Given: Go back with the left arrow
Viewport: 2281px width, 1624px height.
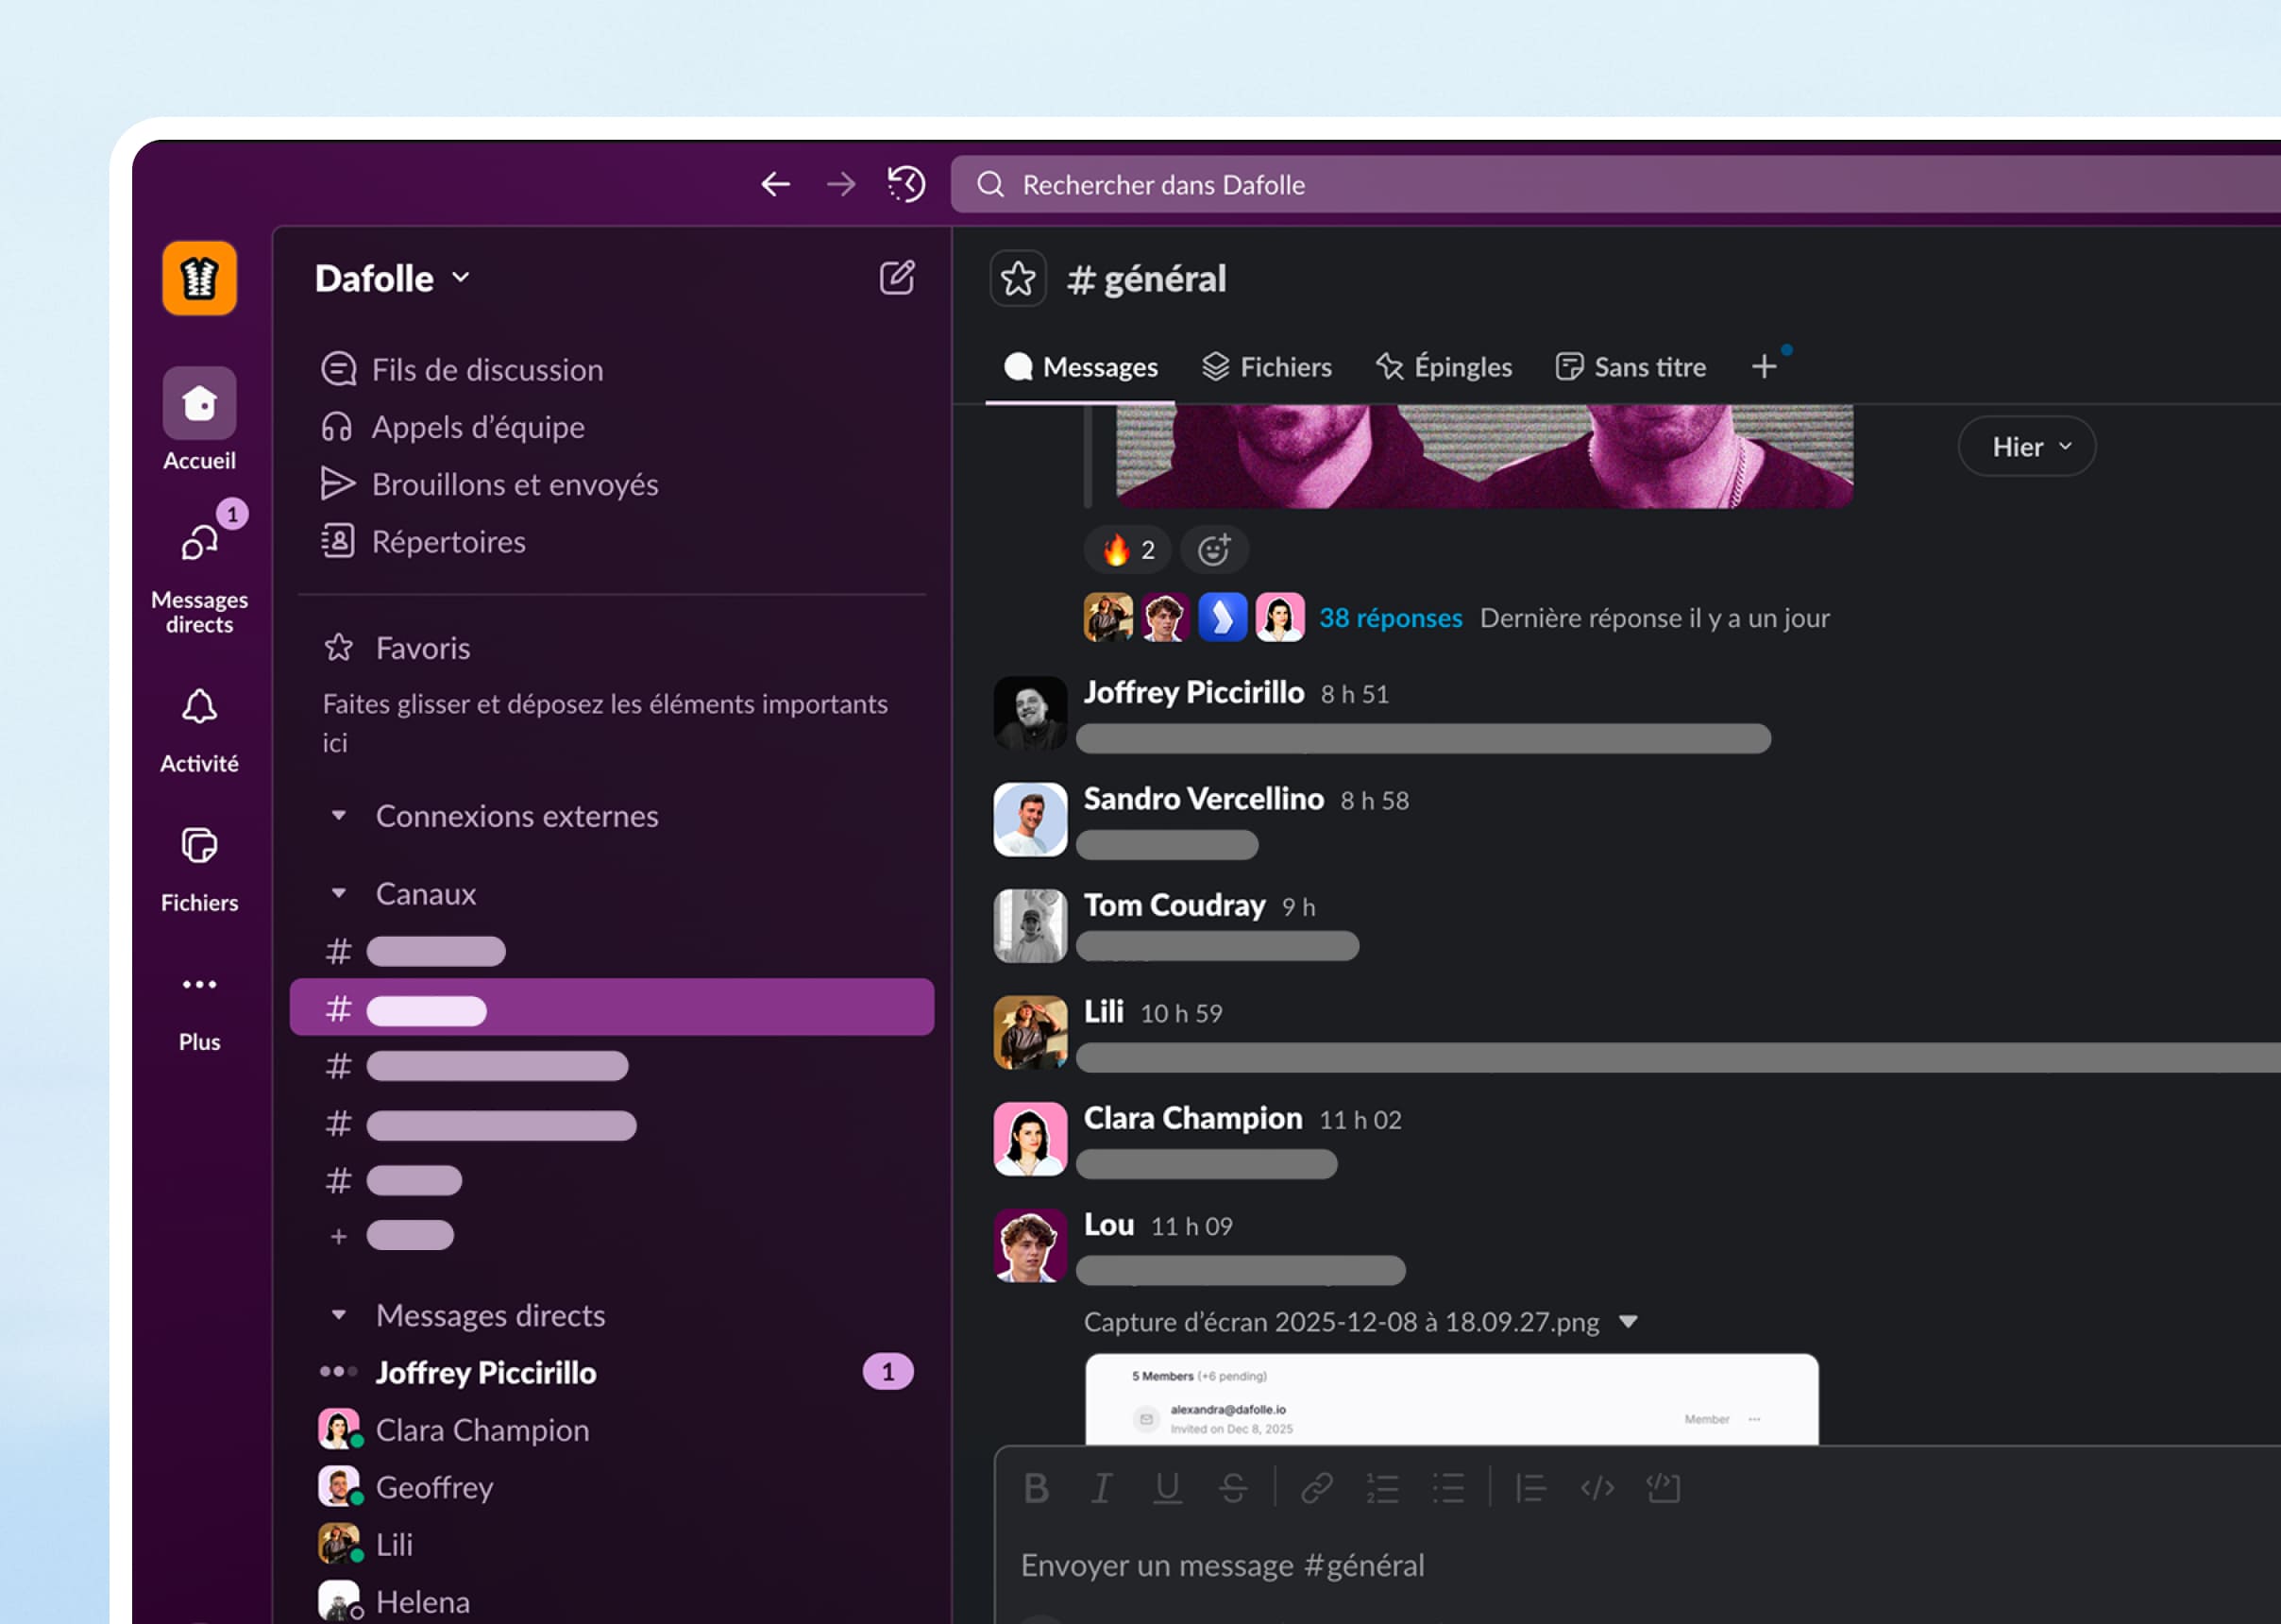Looking at the screenshot, I should [x=775, y=184].
